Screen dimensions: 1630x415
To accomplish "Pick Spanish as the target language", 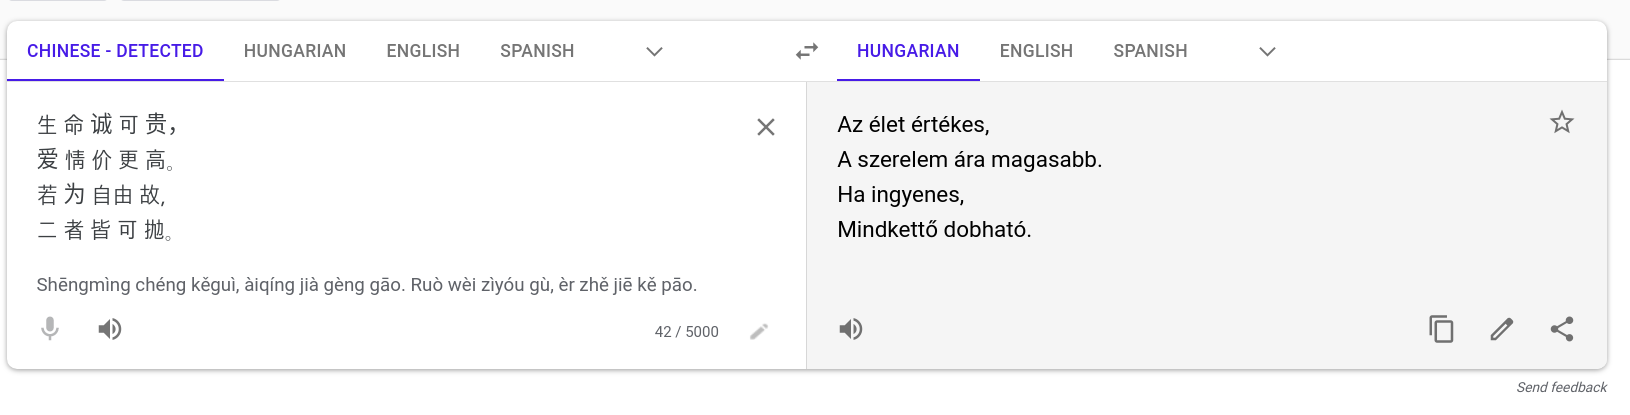I will pos(1150,51).
